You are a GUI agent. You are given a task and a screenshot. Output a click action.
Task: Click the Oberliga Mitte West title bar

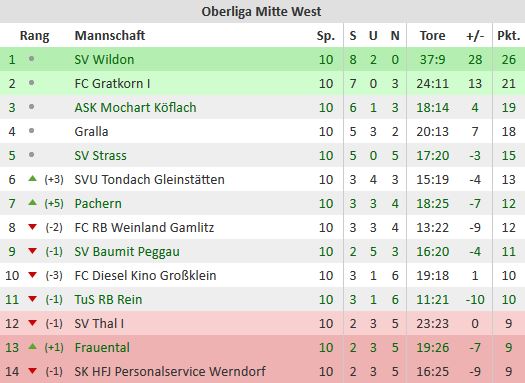262,11
